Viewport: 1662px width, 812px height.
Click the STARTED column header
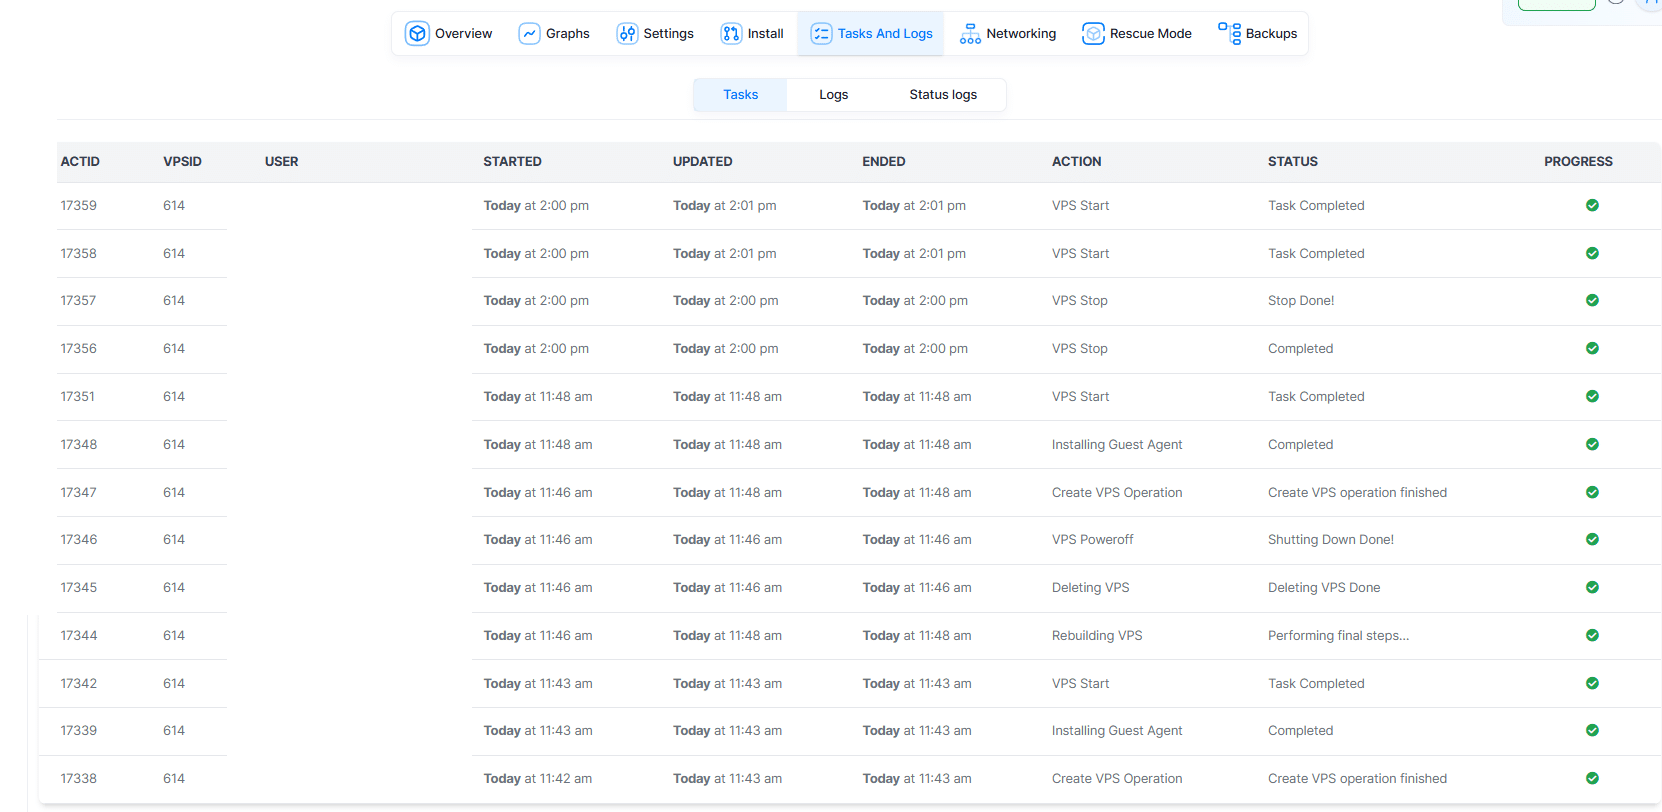tap(512, 162)
